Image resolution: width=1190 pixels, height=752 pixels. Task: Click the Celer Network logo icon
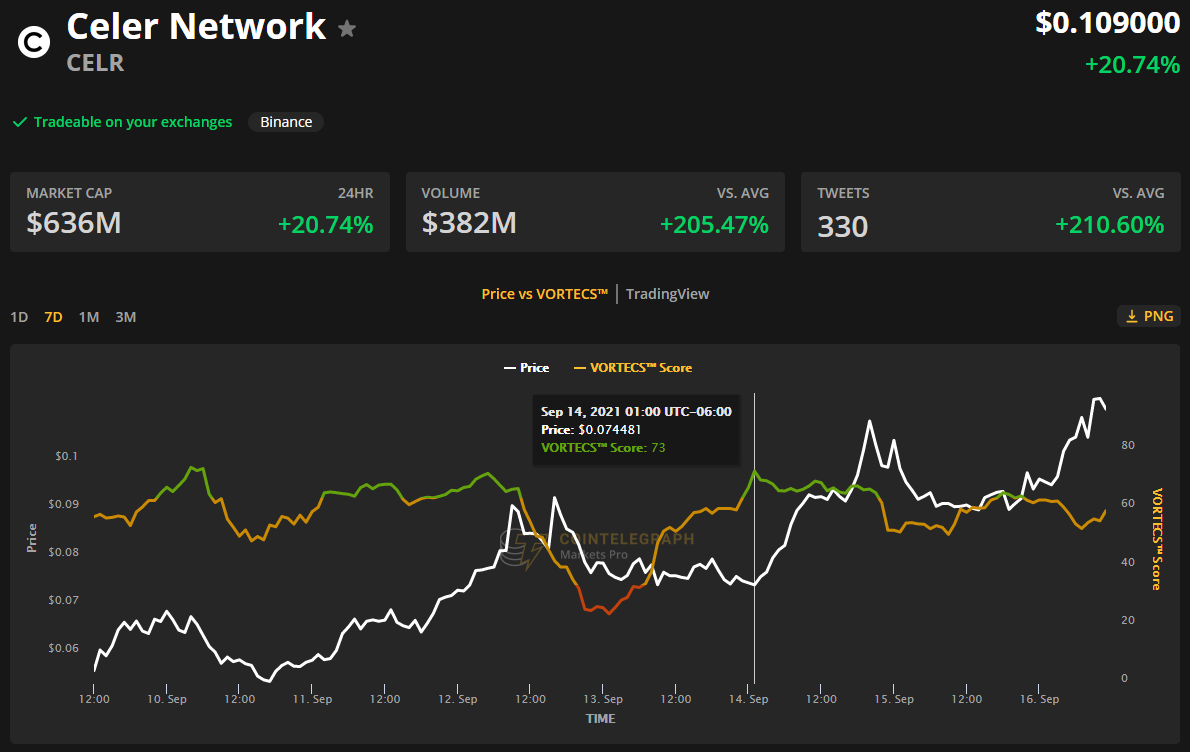point(33,42)
